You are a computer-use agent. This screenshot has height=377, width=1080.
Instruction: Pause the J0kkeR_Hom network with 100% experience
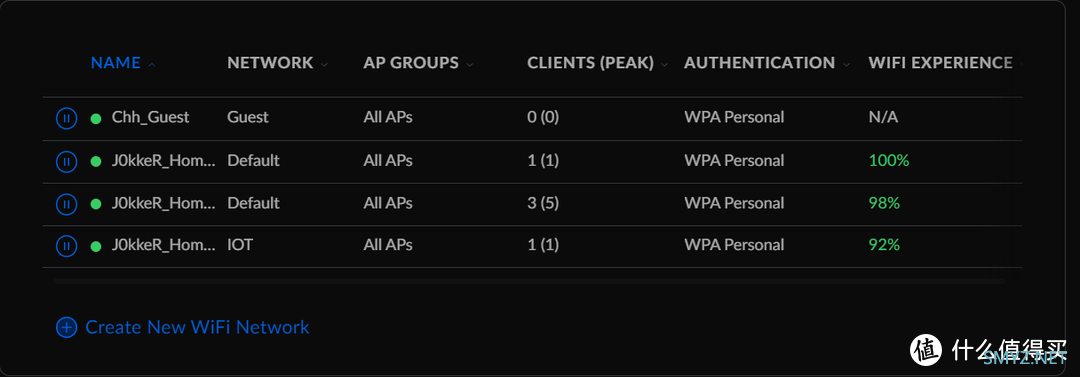coord(65,161)
